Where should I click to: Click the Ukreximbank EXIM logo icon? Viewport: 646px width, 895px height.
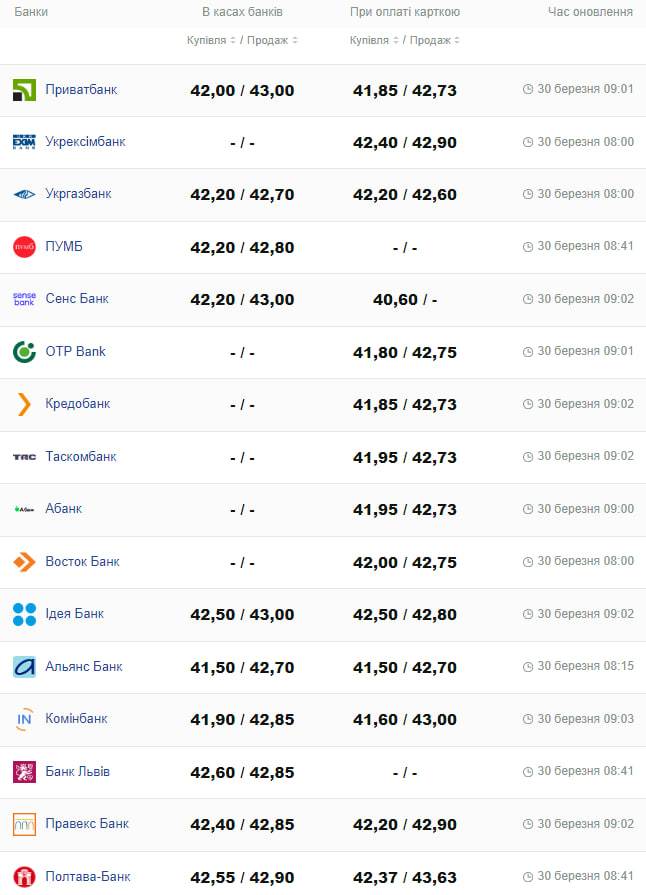tap(24, 142)
